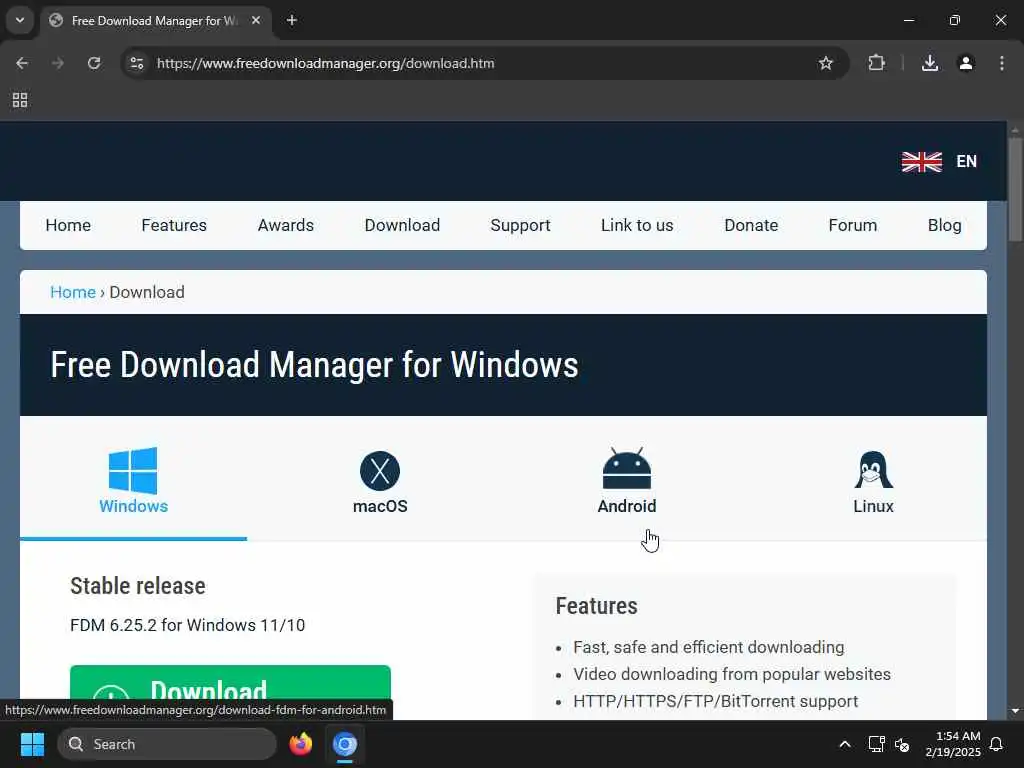Show hidden system tray icons chevron
1024x768 pixels.
(844, 744)
